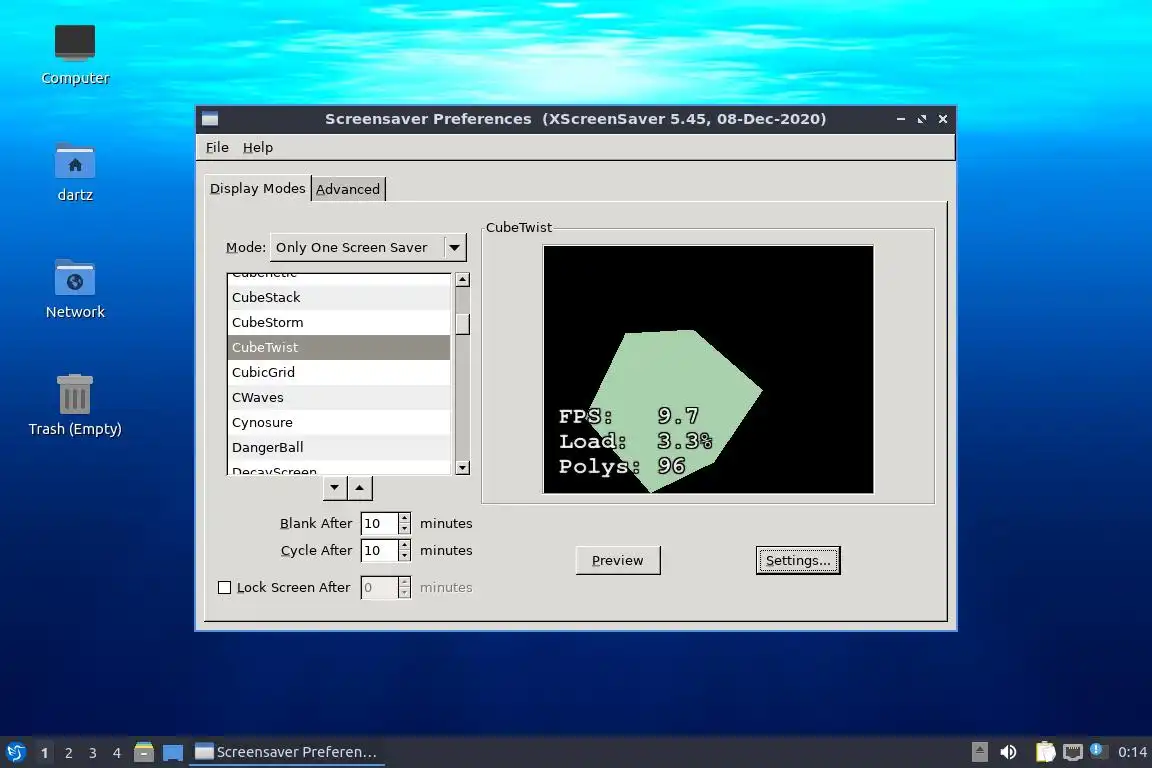Click the list scrollbar down arrow
The width and height of the screenshot is (1152, 768).
[x=462, y=467]
